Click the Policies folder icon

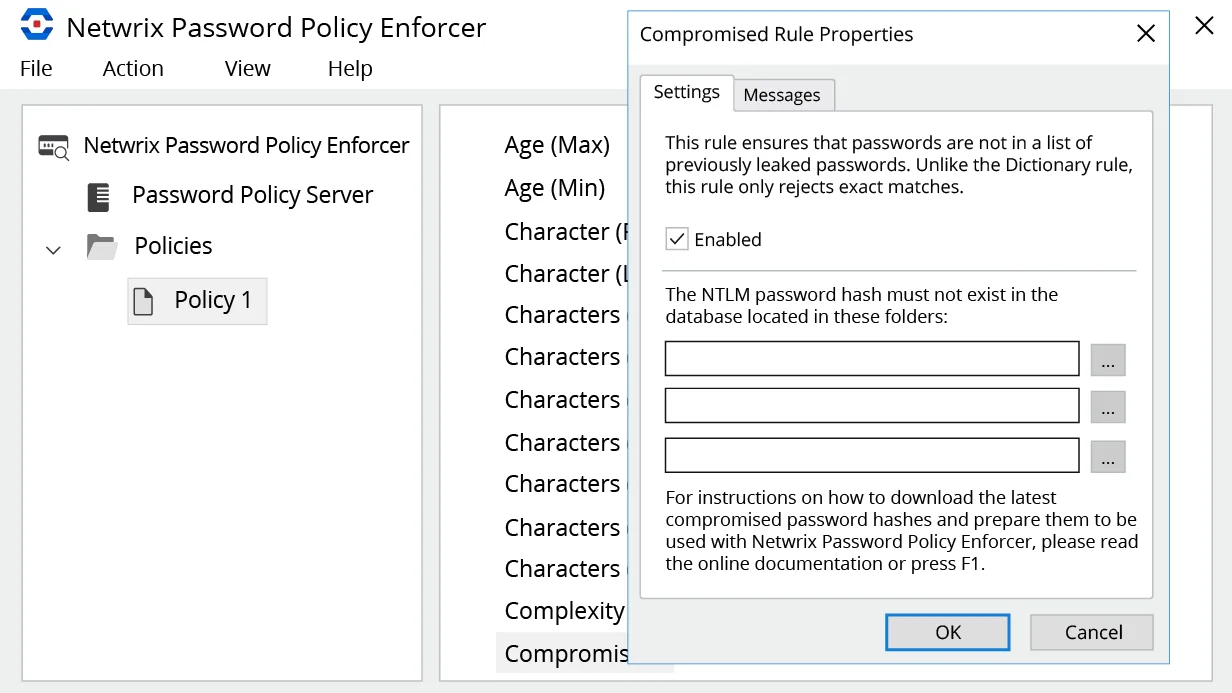pyautogui.click(x=101, y=246)
